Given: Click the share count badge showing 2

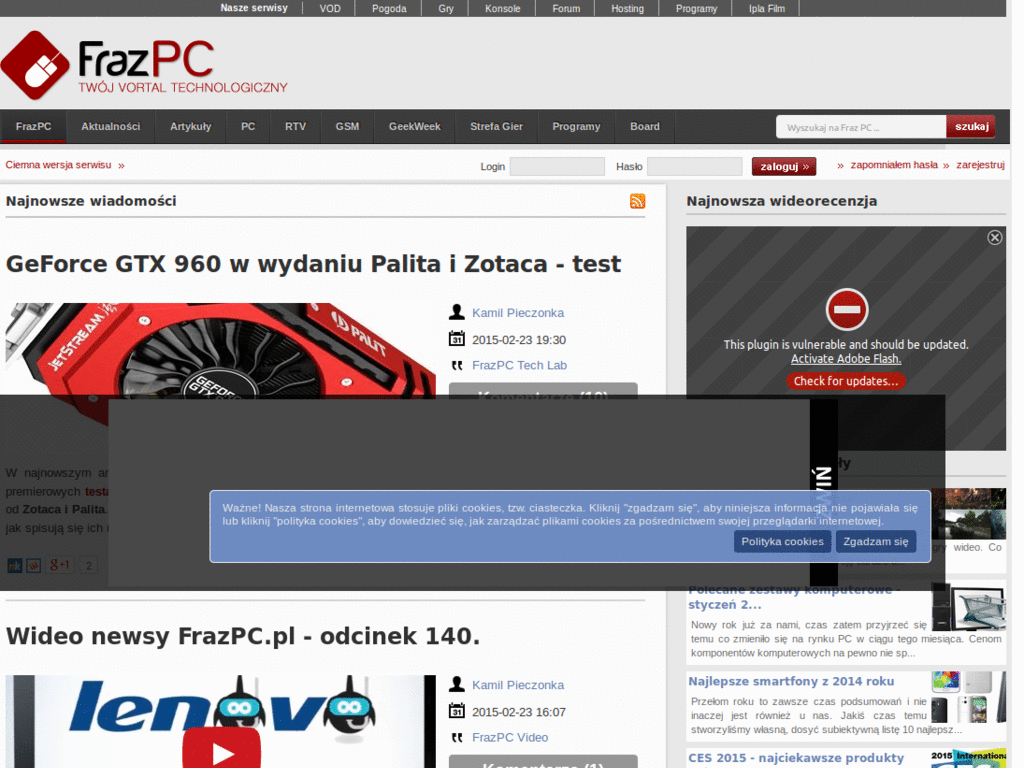Looking at the screenshot, I should [x=88, y=565].
